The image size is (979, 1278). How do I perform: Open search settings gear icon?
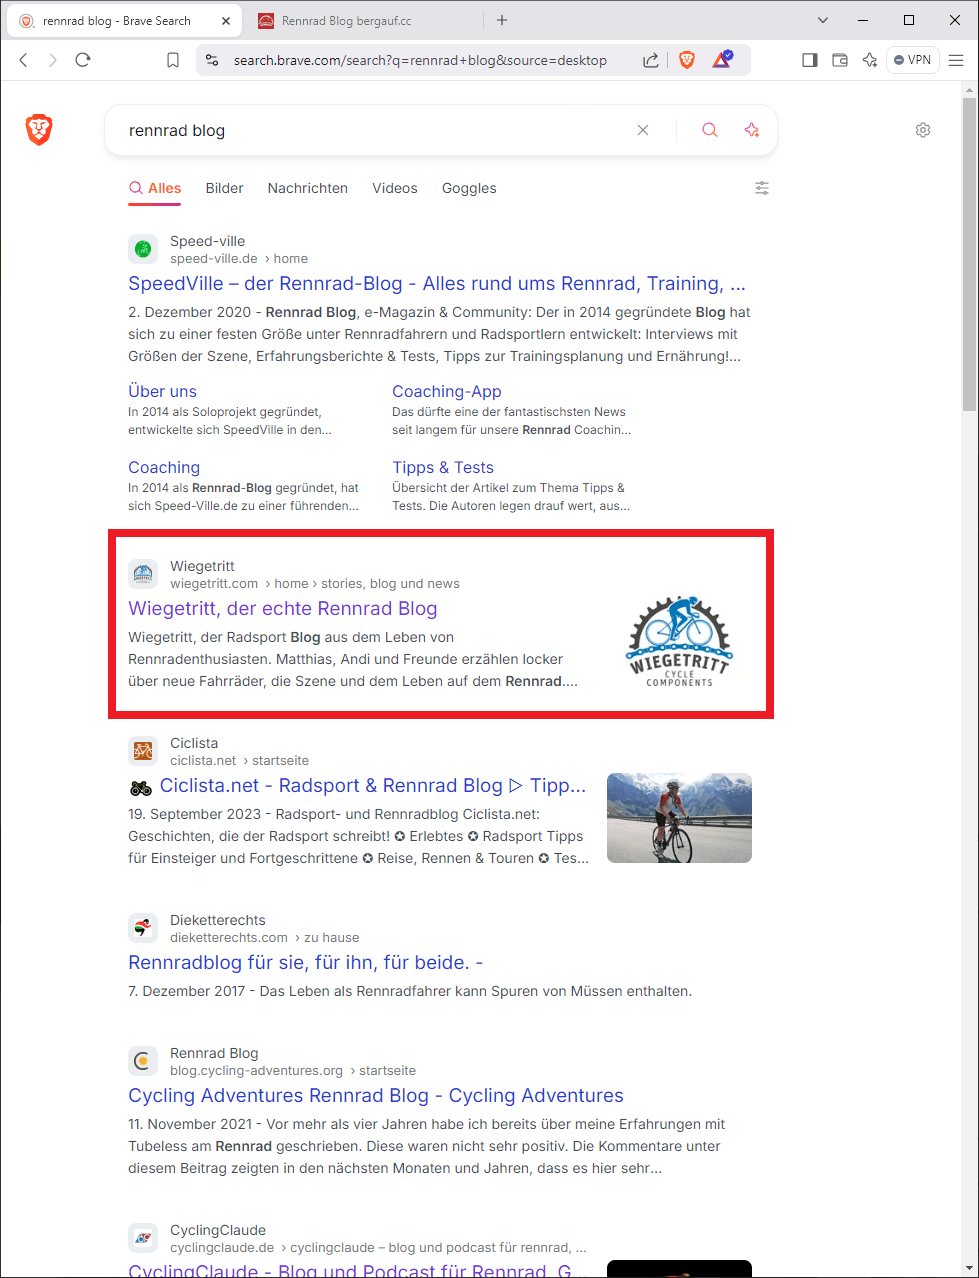[x=922, y=130]
